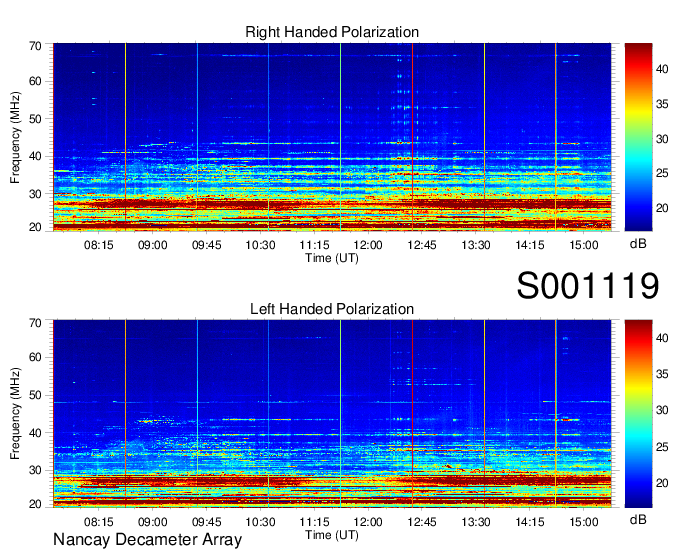Click the 09:00 tick label under upper plot
The image size is (680, 552).
(153, 245)
